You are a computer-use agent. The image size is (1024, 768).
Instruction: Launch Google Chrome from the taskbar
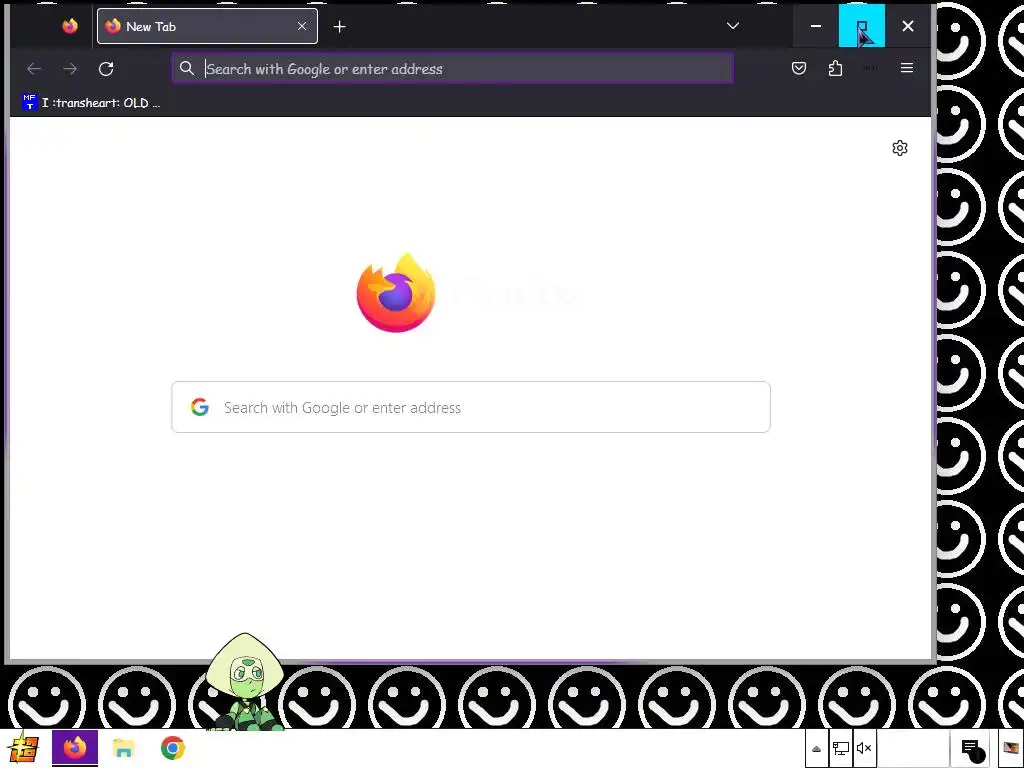[172, 748]
